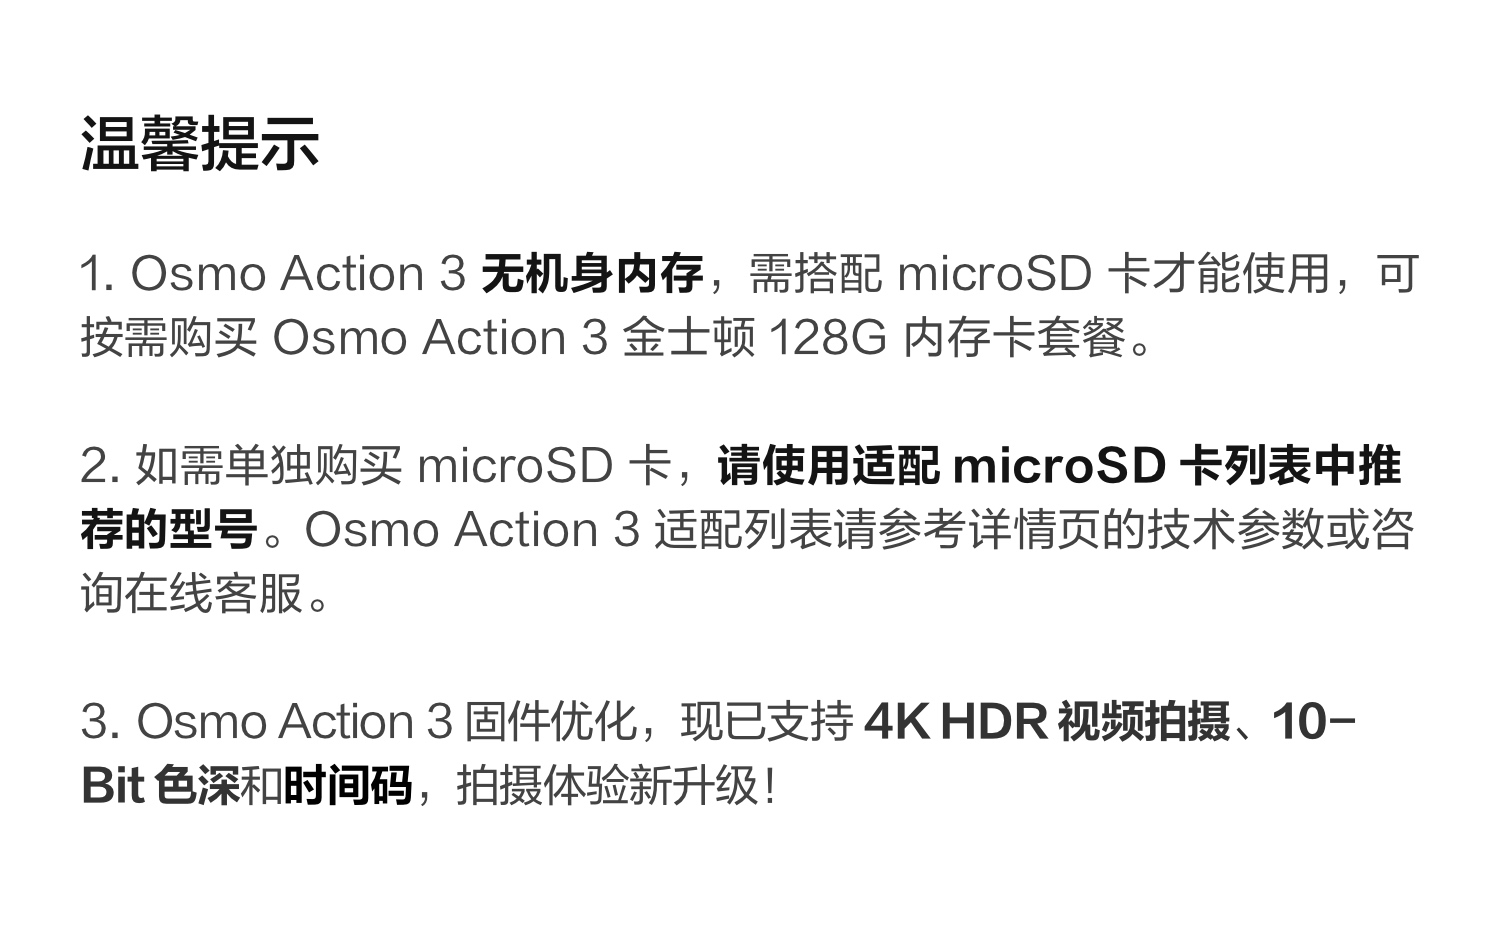Click the number 2. list marker
Viewport: 1500px width, 932px height.
pos(101,466)
